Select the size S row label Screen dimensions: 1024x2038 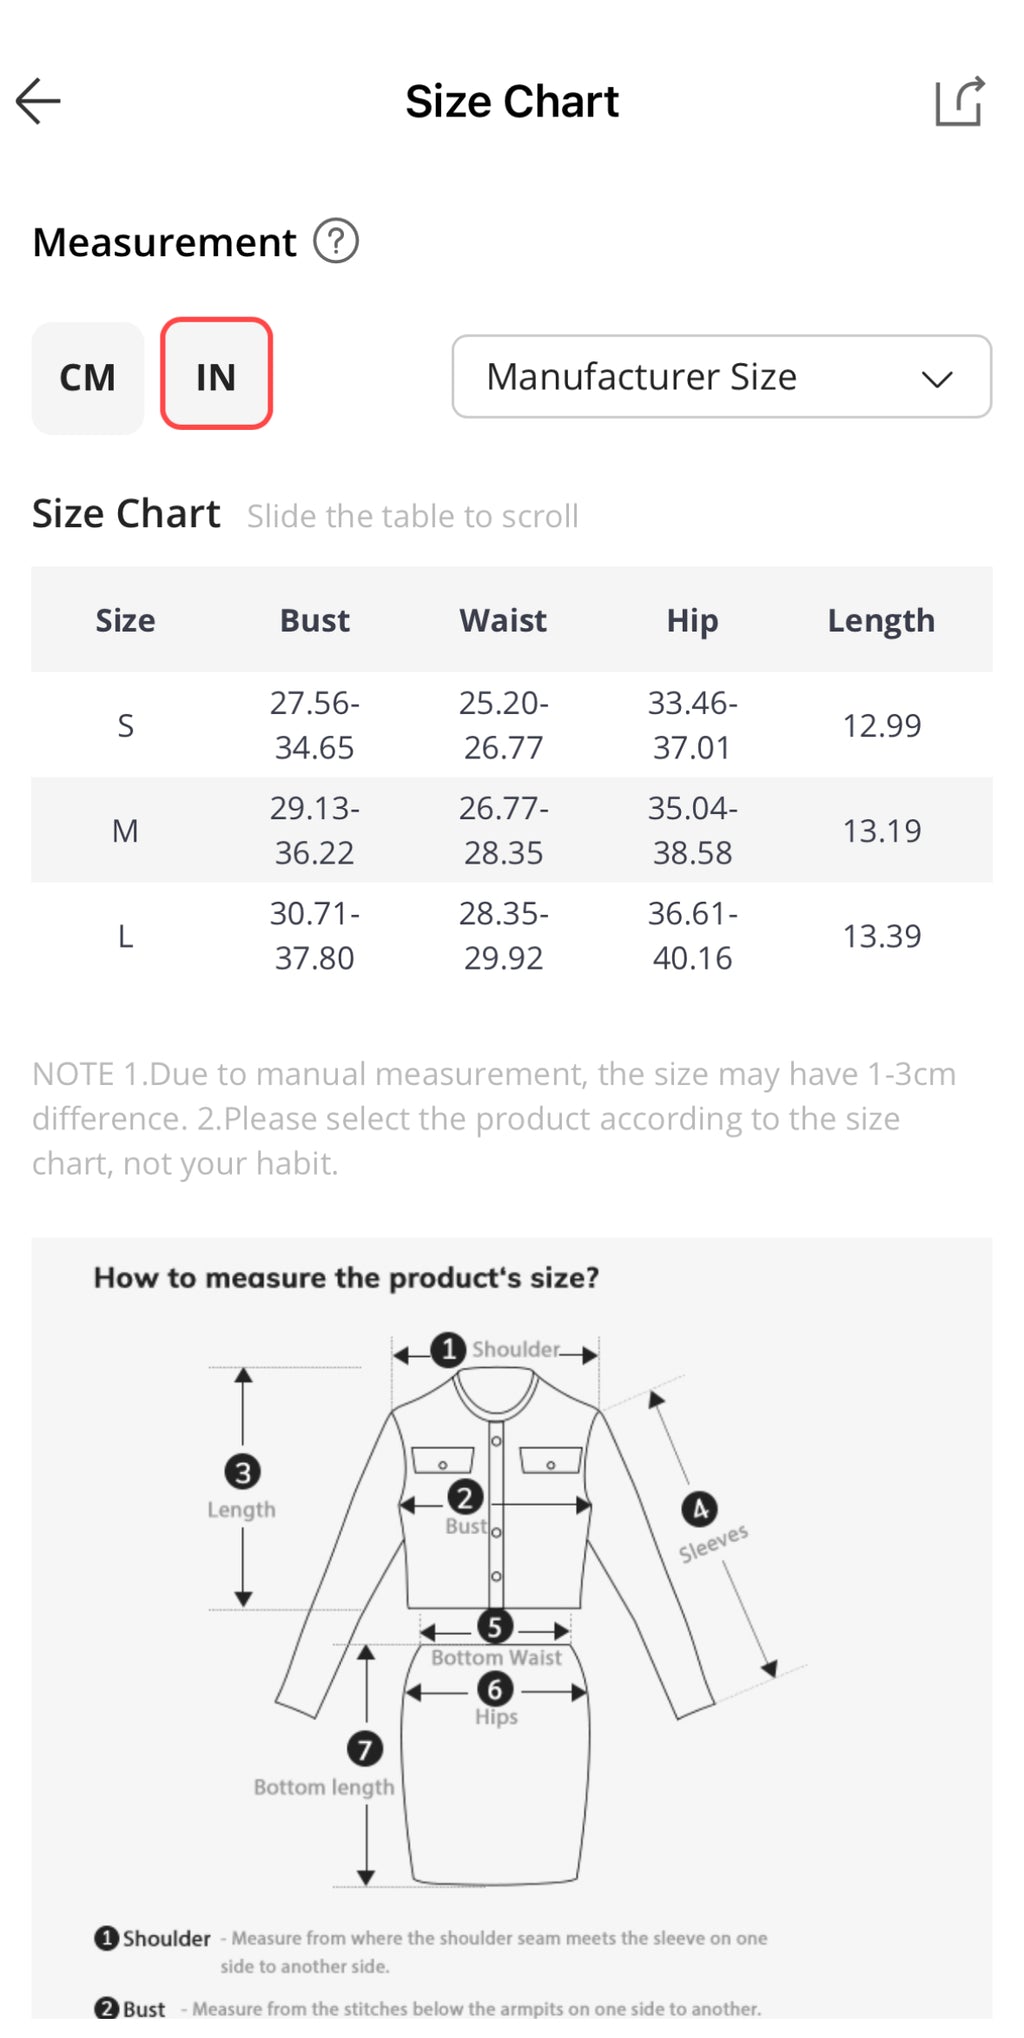pos(125,726)
